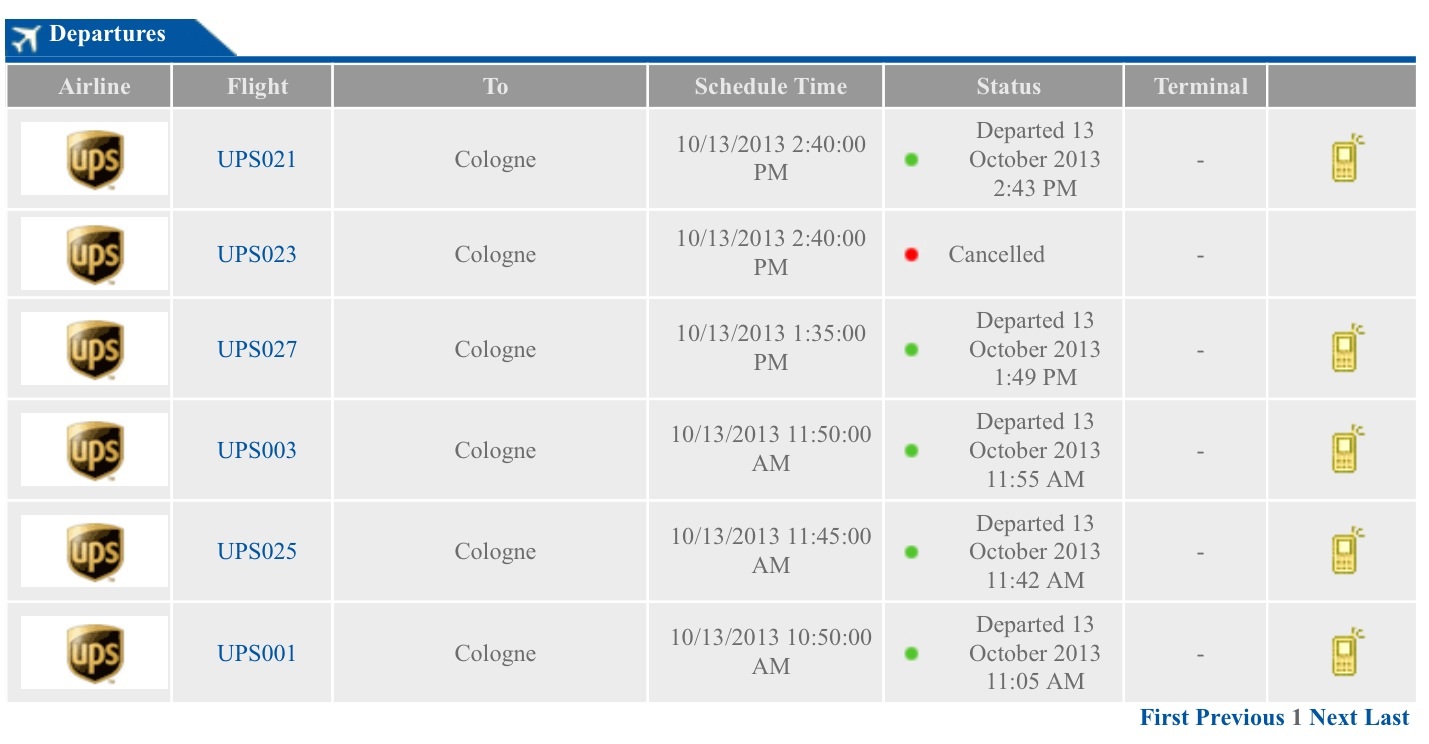Go to the First page link
Image resolution: width=1429 pixels, height=744 pixels.
[1165, 717]
